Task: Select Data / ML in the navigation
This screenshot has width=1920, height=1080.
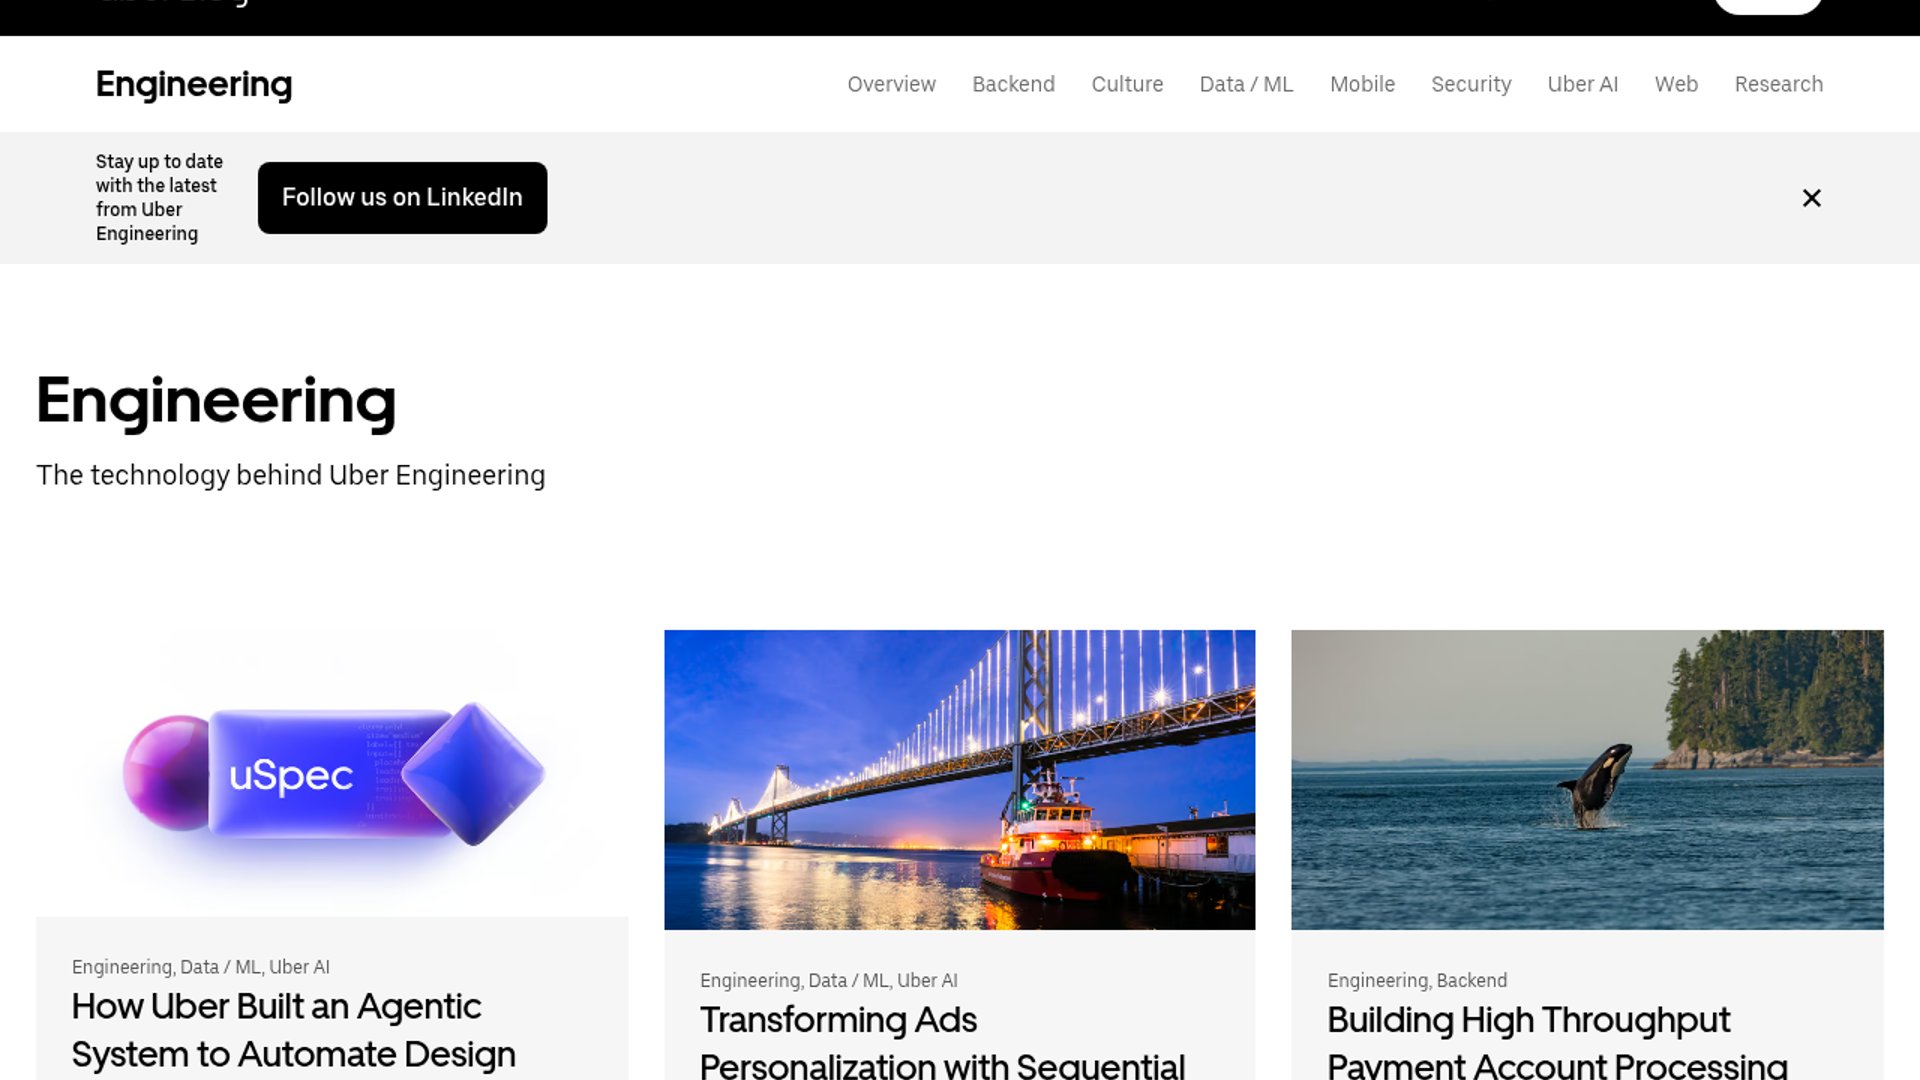Action: 1246,84
